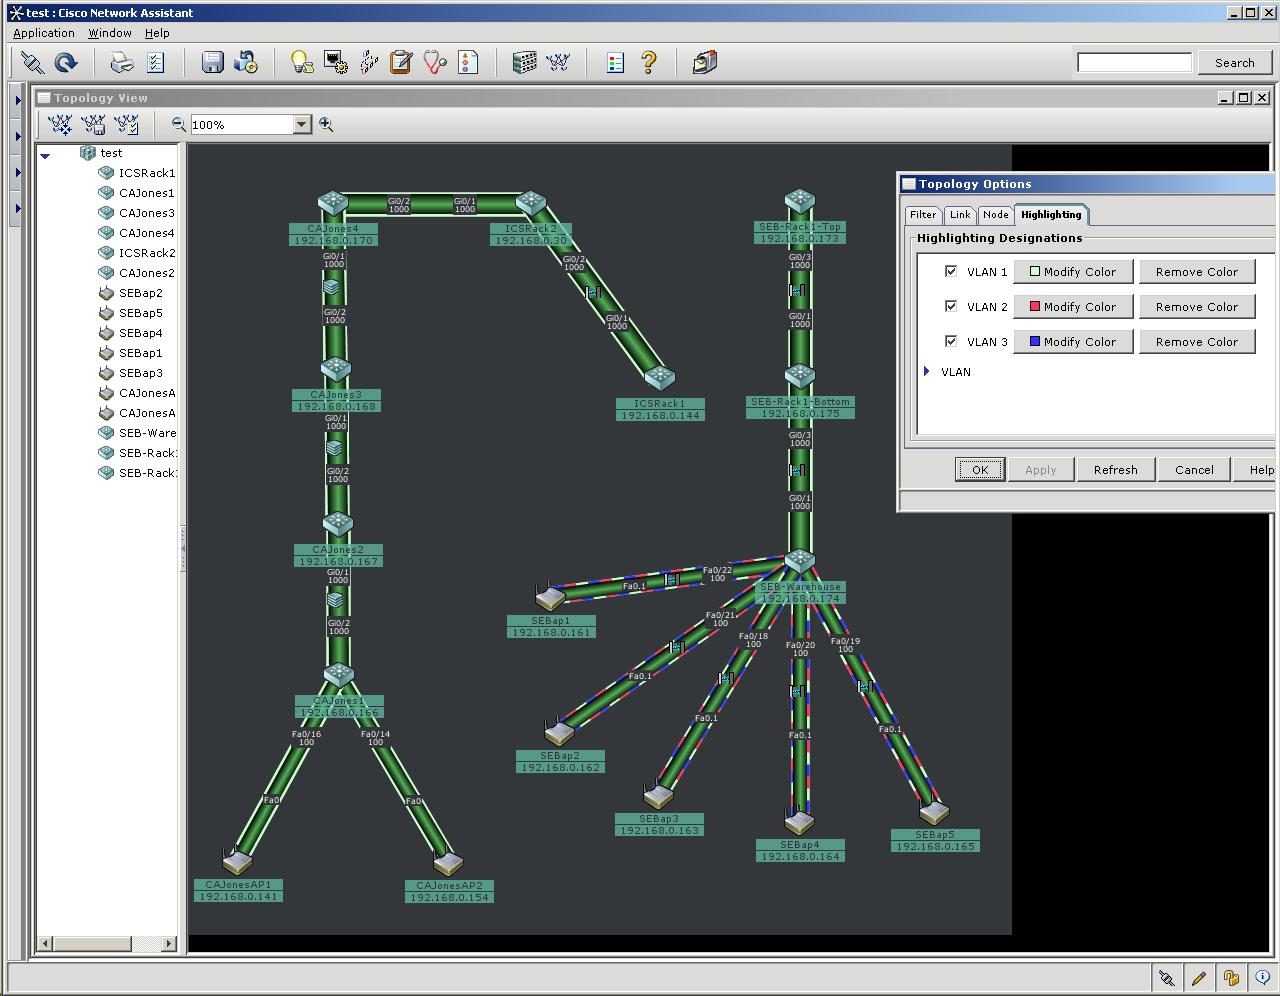Uncheck the VLAN 2 highlighting checkbox
The width and height of the screenshot is (1280, 996).
951,306
